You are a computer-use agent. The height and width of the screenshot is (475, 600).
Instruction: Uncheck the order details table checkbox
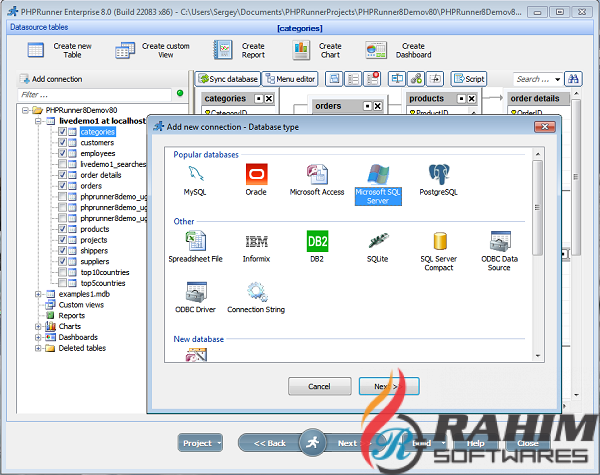point(62,175)
